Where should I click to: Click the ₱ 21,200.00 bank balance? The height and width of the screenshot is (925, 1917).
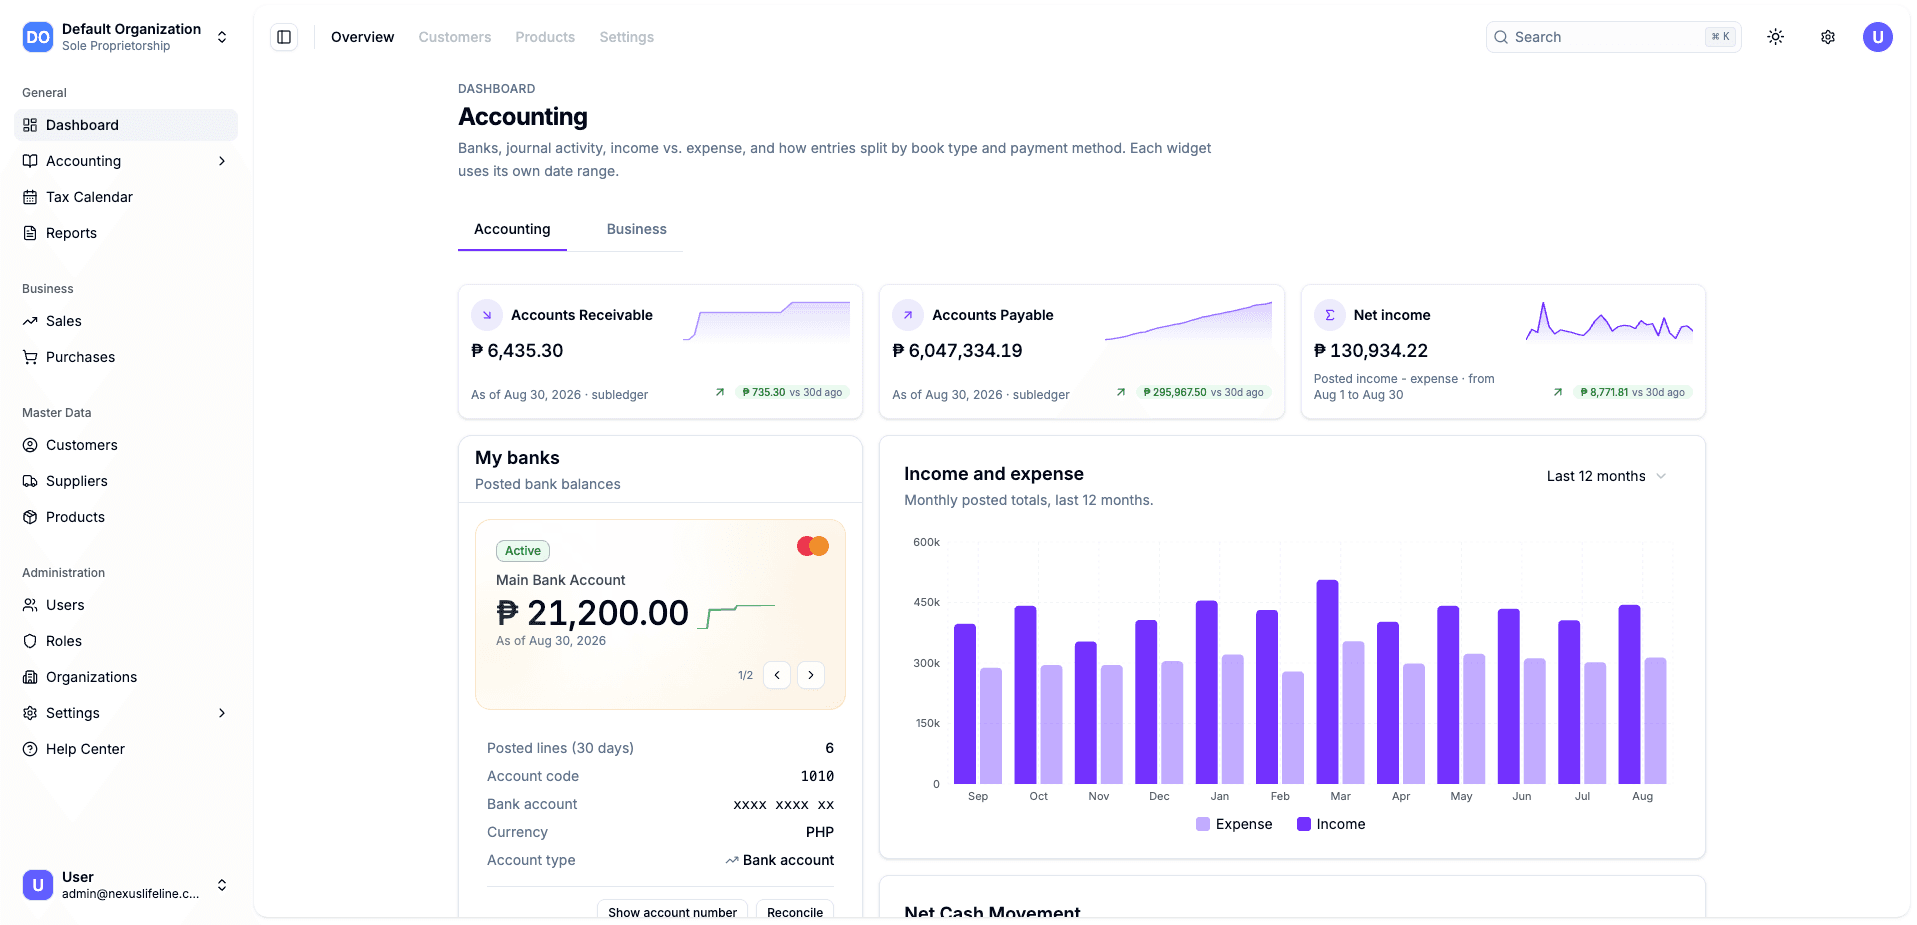[592, 613]
